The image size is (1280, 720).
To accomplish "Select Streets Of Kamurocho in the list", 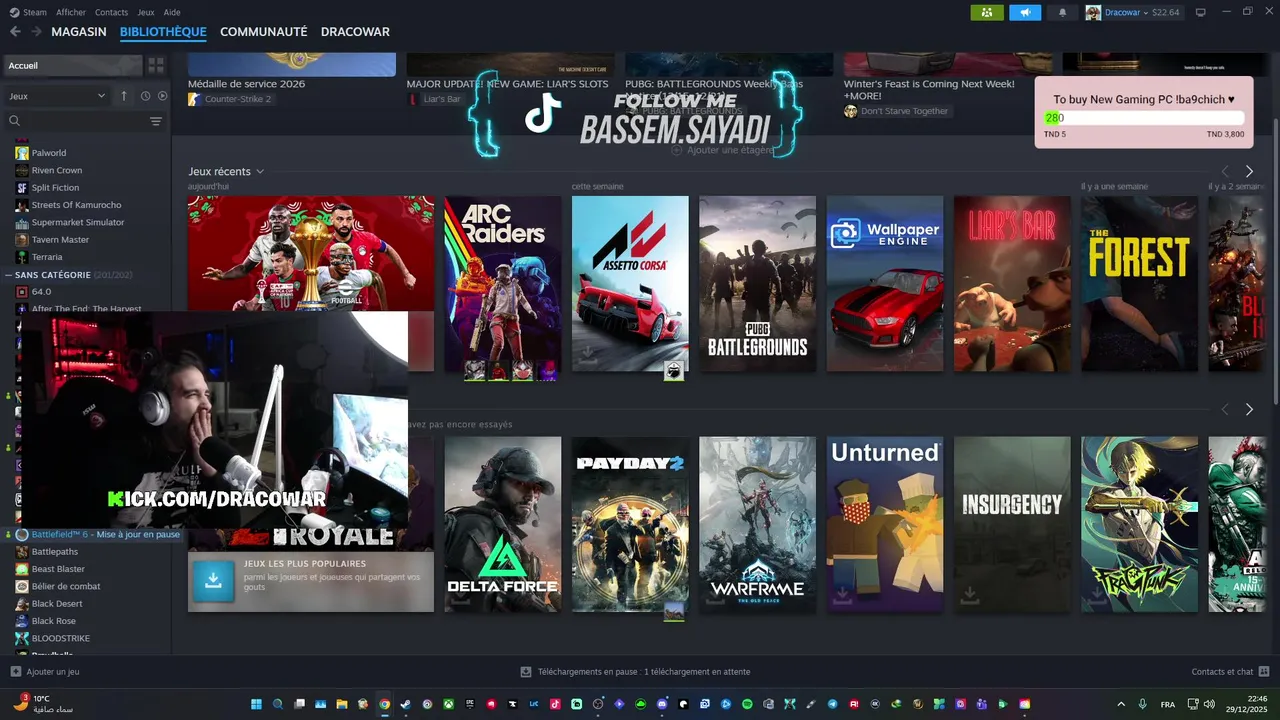I will pyautogui.click(x=76, y=205).
